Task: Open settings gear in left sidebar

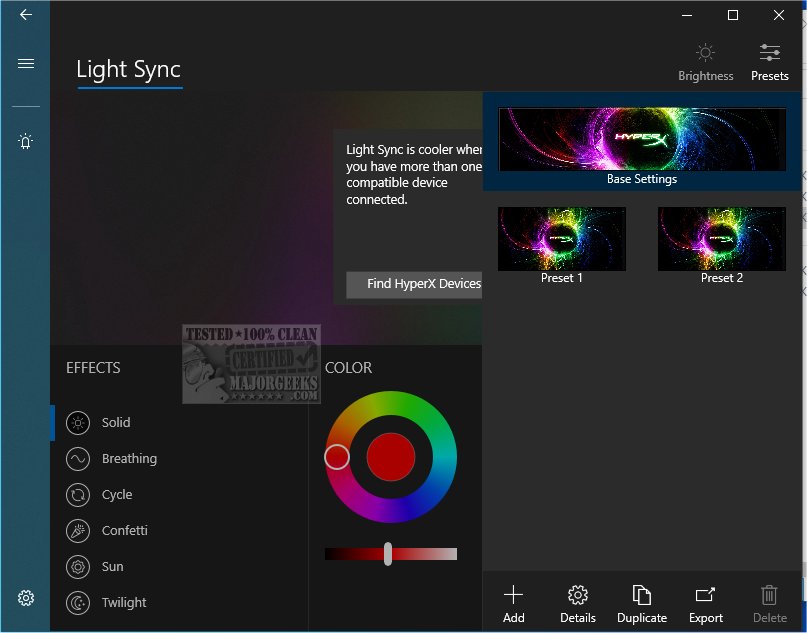Action: (26, 598)
